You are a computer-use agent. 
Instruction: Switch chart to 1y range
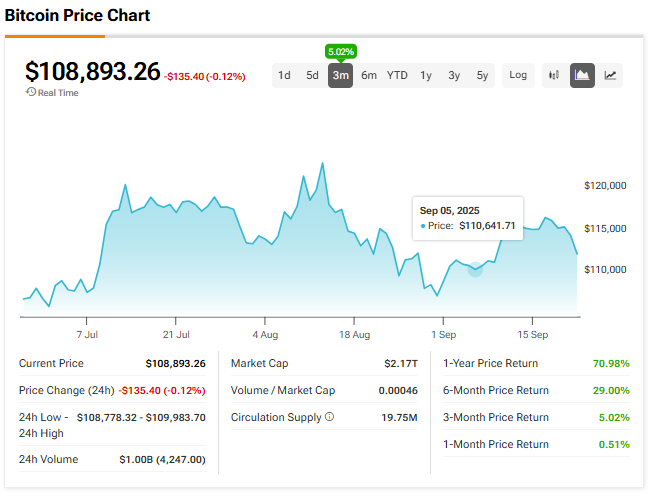426,75
